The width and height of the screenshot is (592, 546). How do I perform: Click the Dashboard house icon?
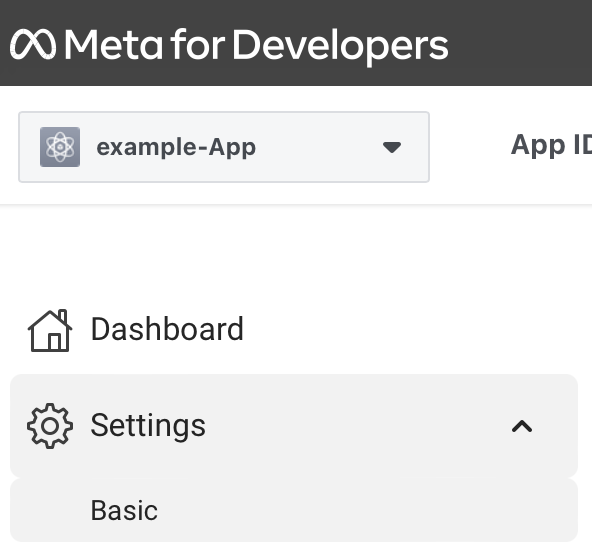click(x=50, y=330)
